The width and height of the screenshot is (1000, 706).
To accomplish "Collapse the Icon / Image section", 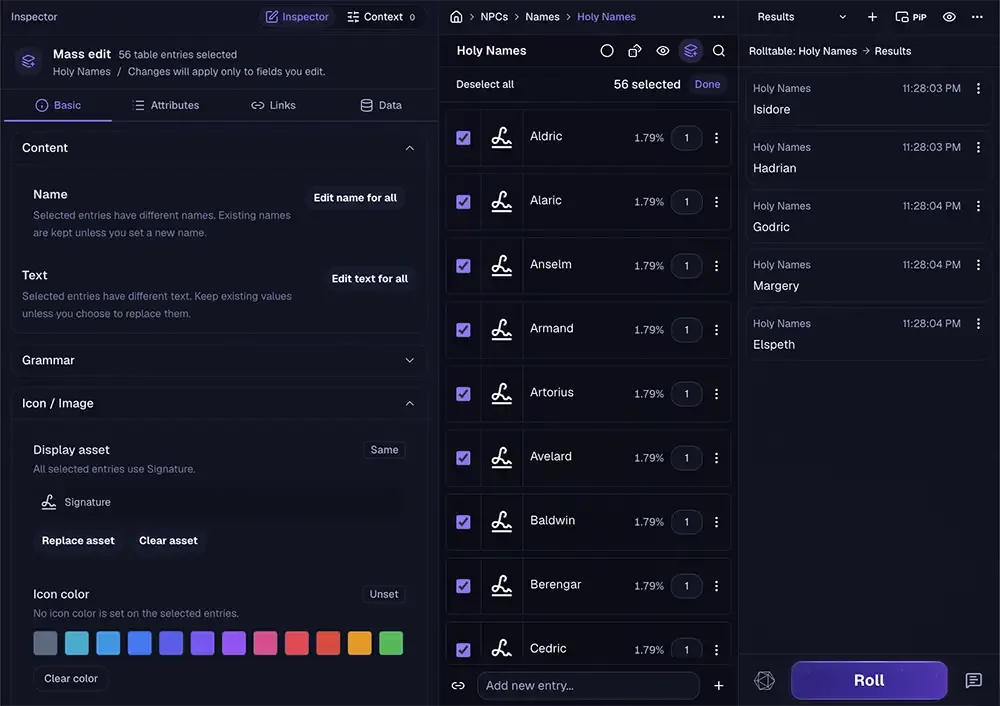I will click(x=409, y=404).
